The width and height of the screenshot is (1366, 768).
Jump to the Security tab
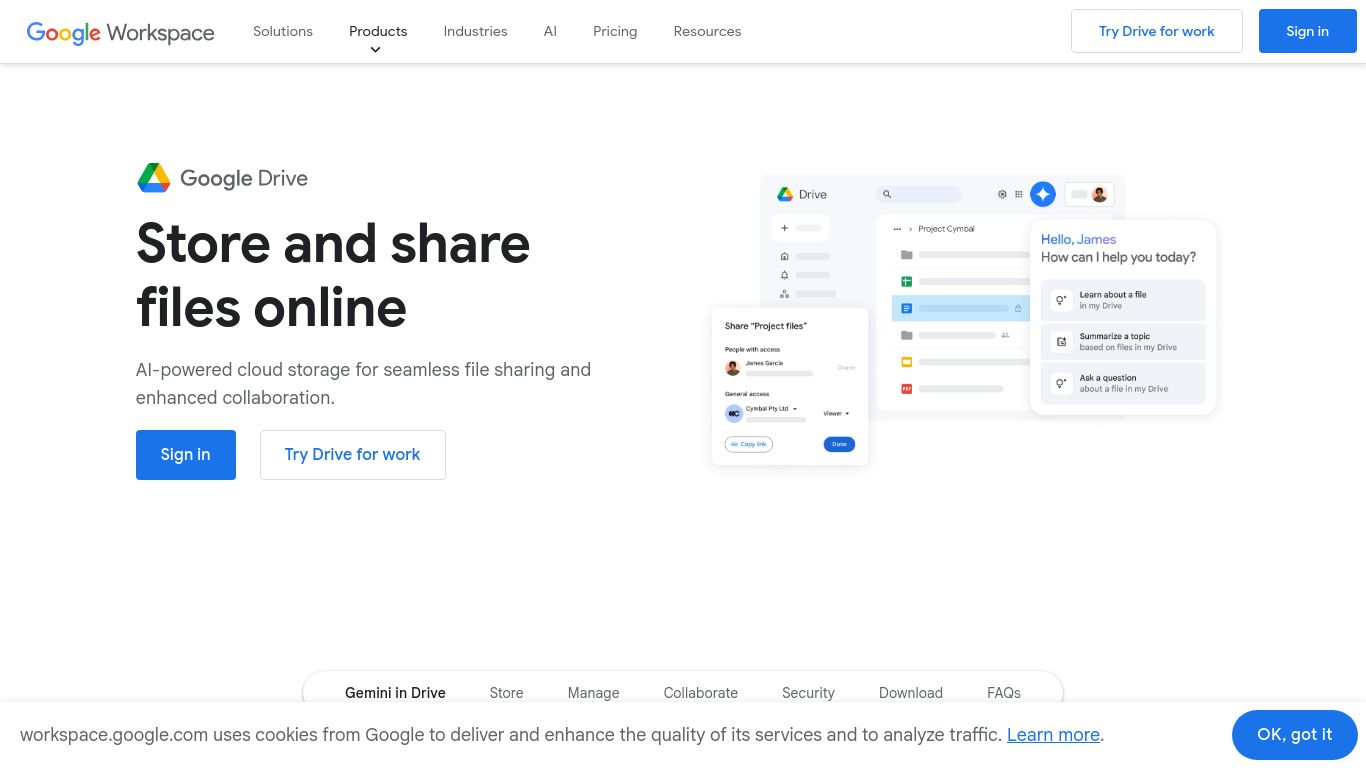point(808,692)
